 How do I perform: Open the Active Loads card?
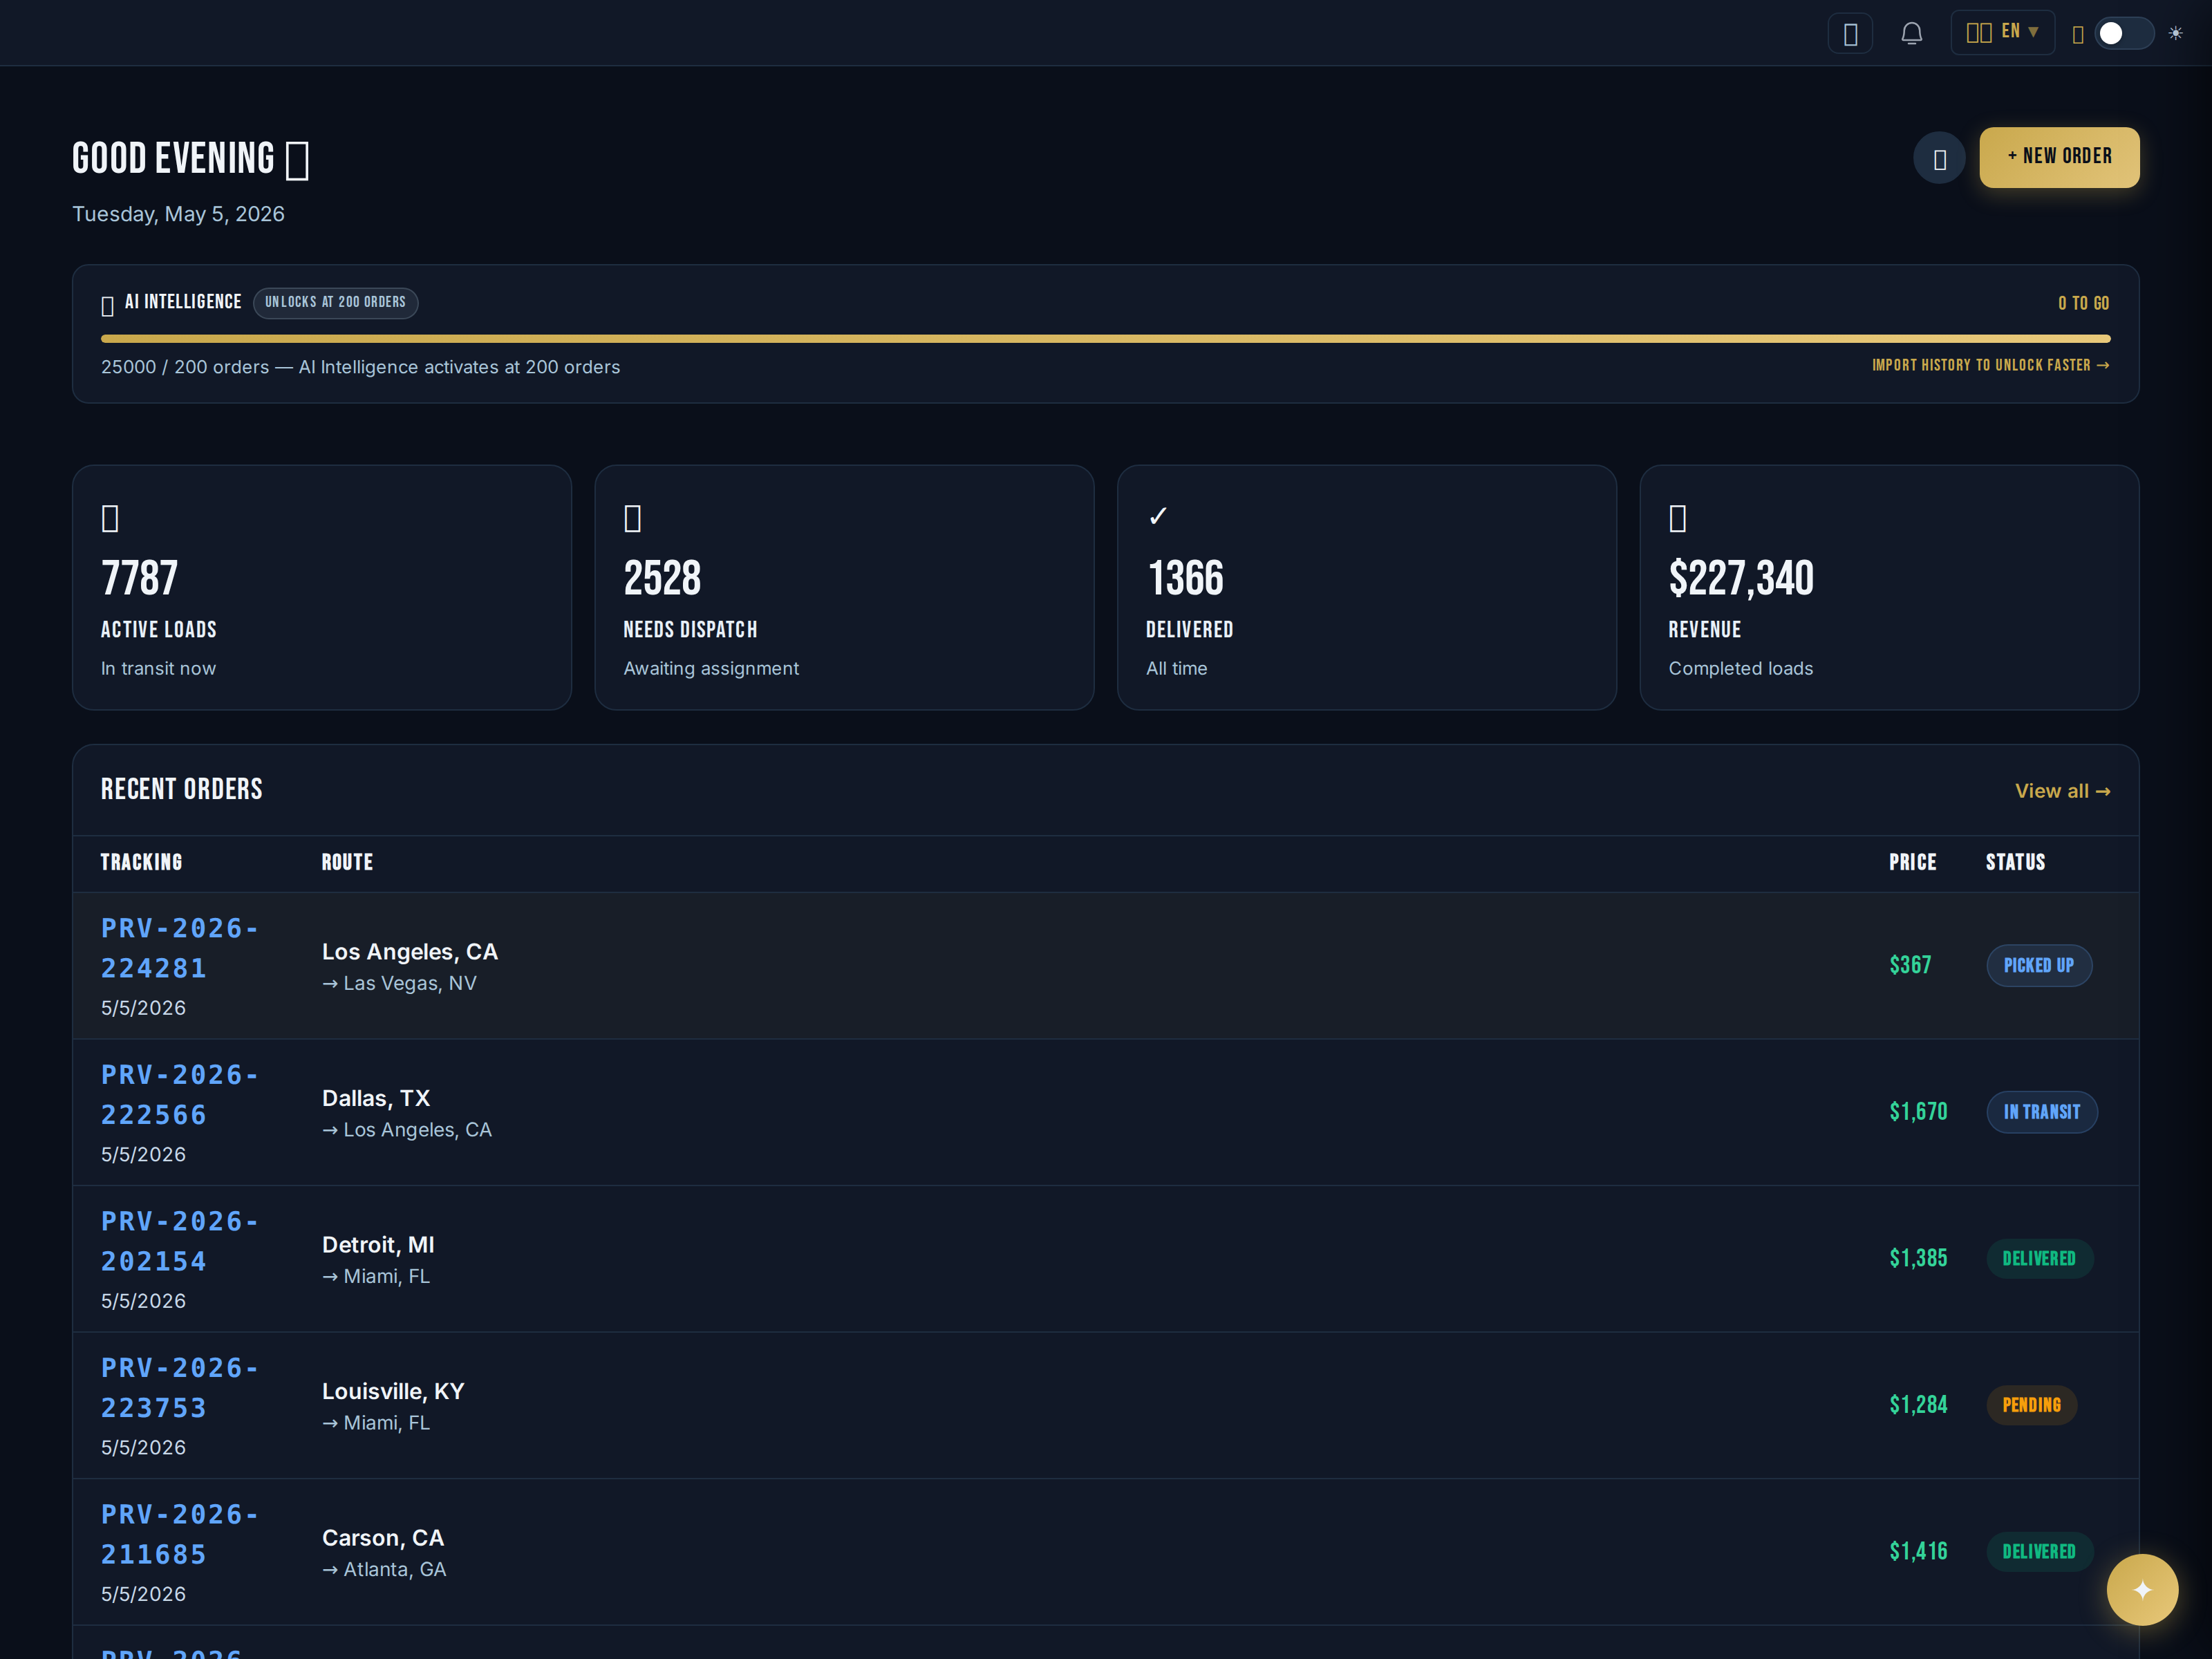click(322, 588)
